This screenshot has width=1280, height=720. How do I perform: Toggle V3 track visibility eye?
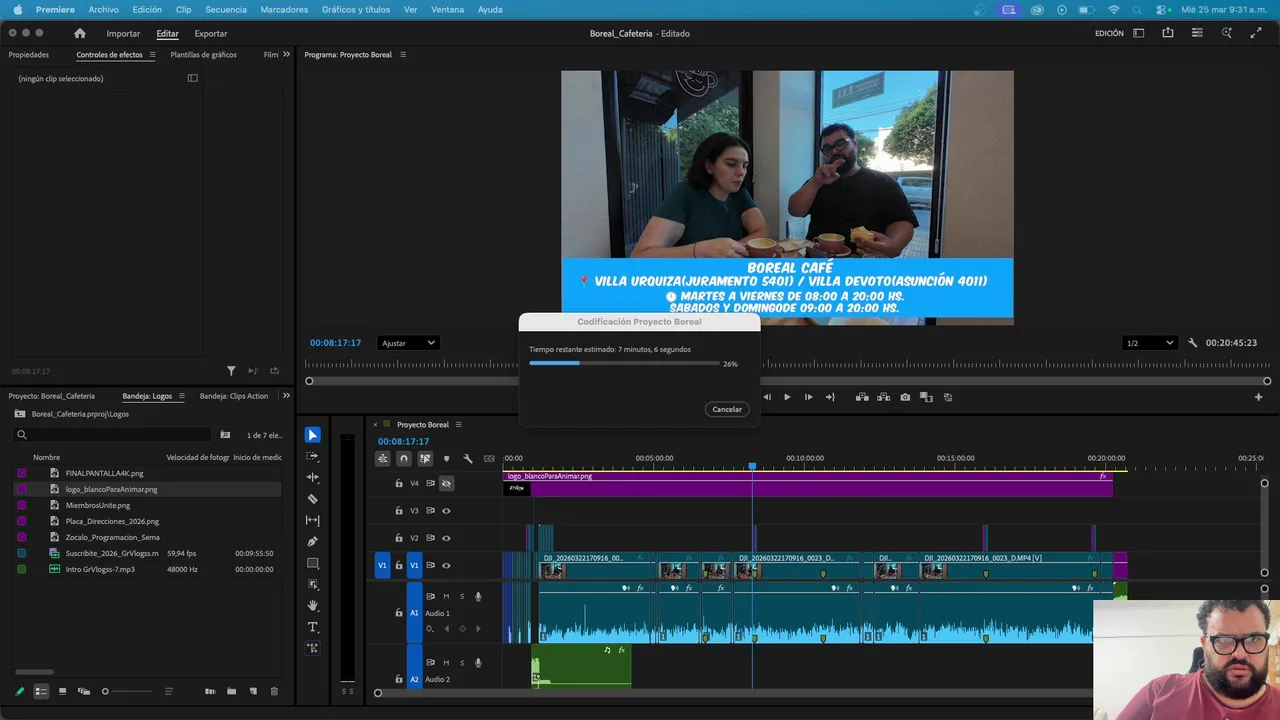pos(446,511)
